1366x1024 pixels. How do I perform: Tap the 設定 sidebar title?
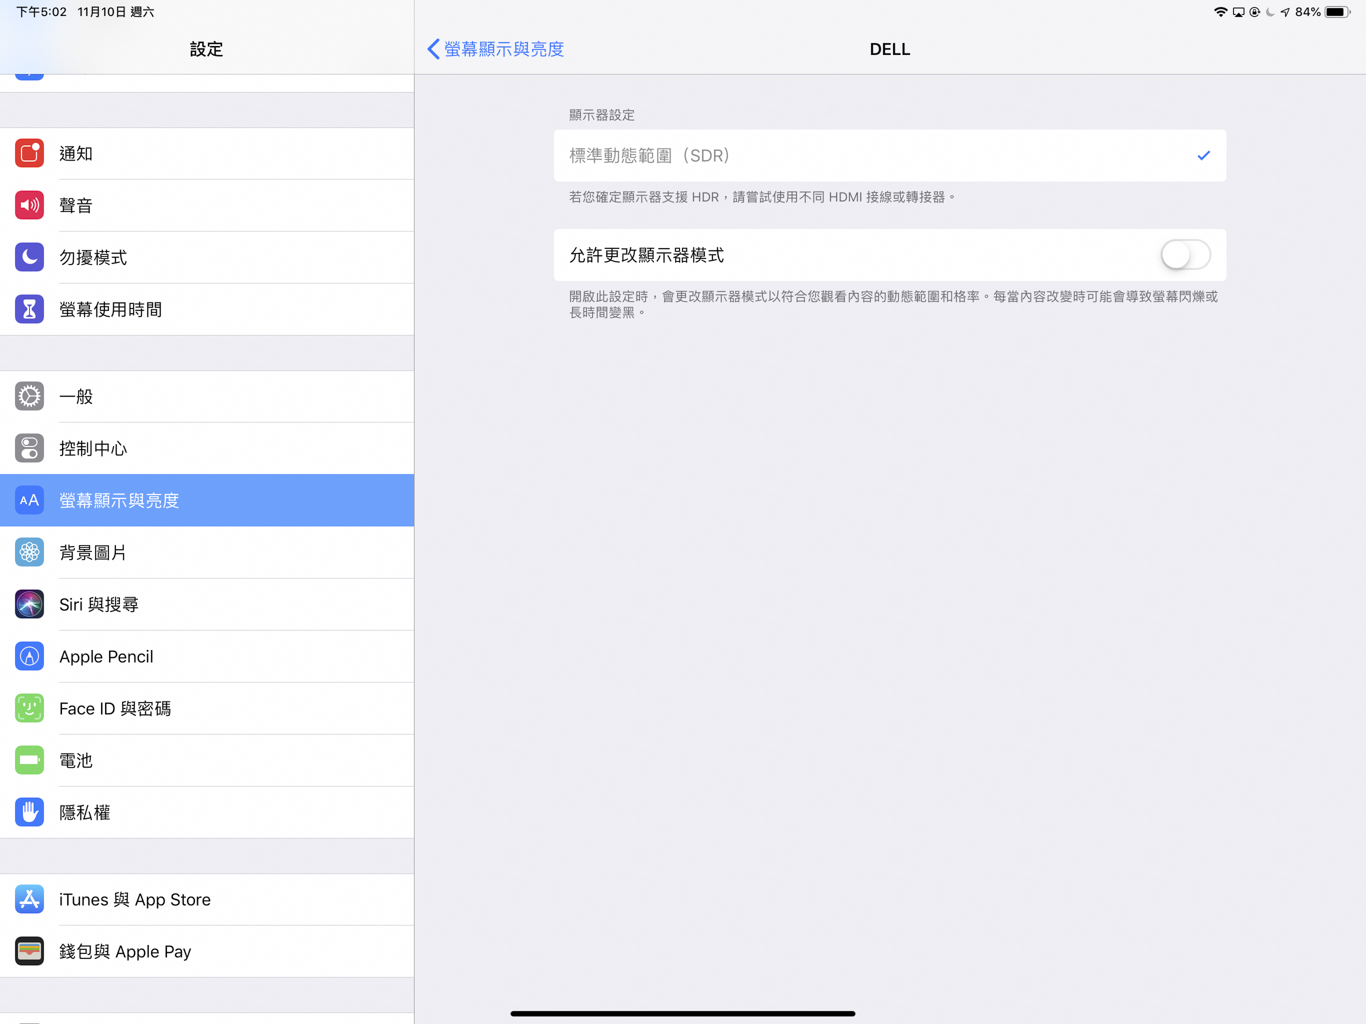(206, 49)
